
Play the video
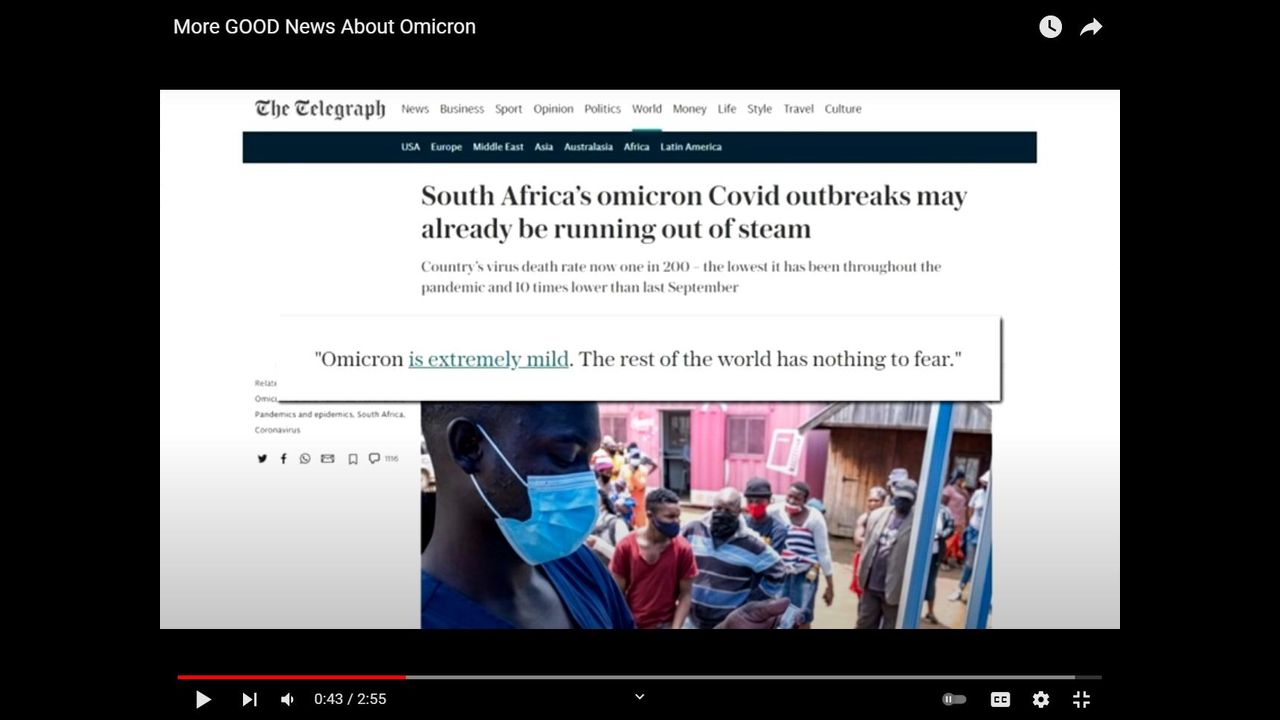[203, 700]
